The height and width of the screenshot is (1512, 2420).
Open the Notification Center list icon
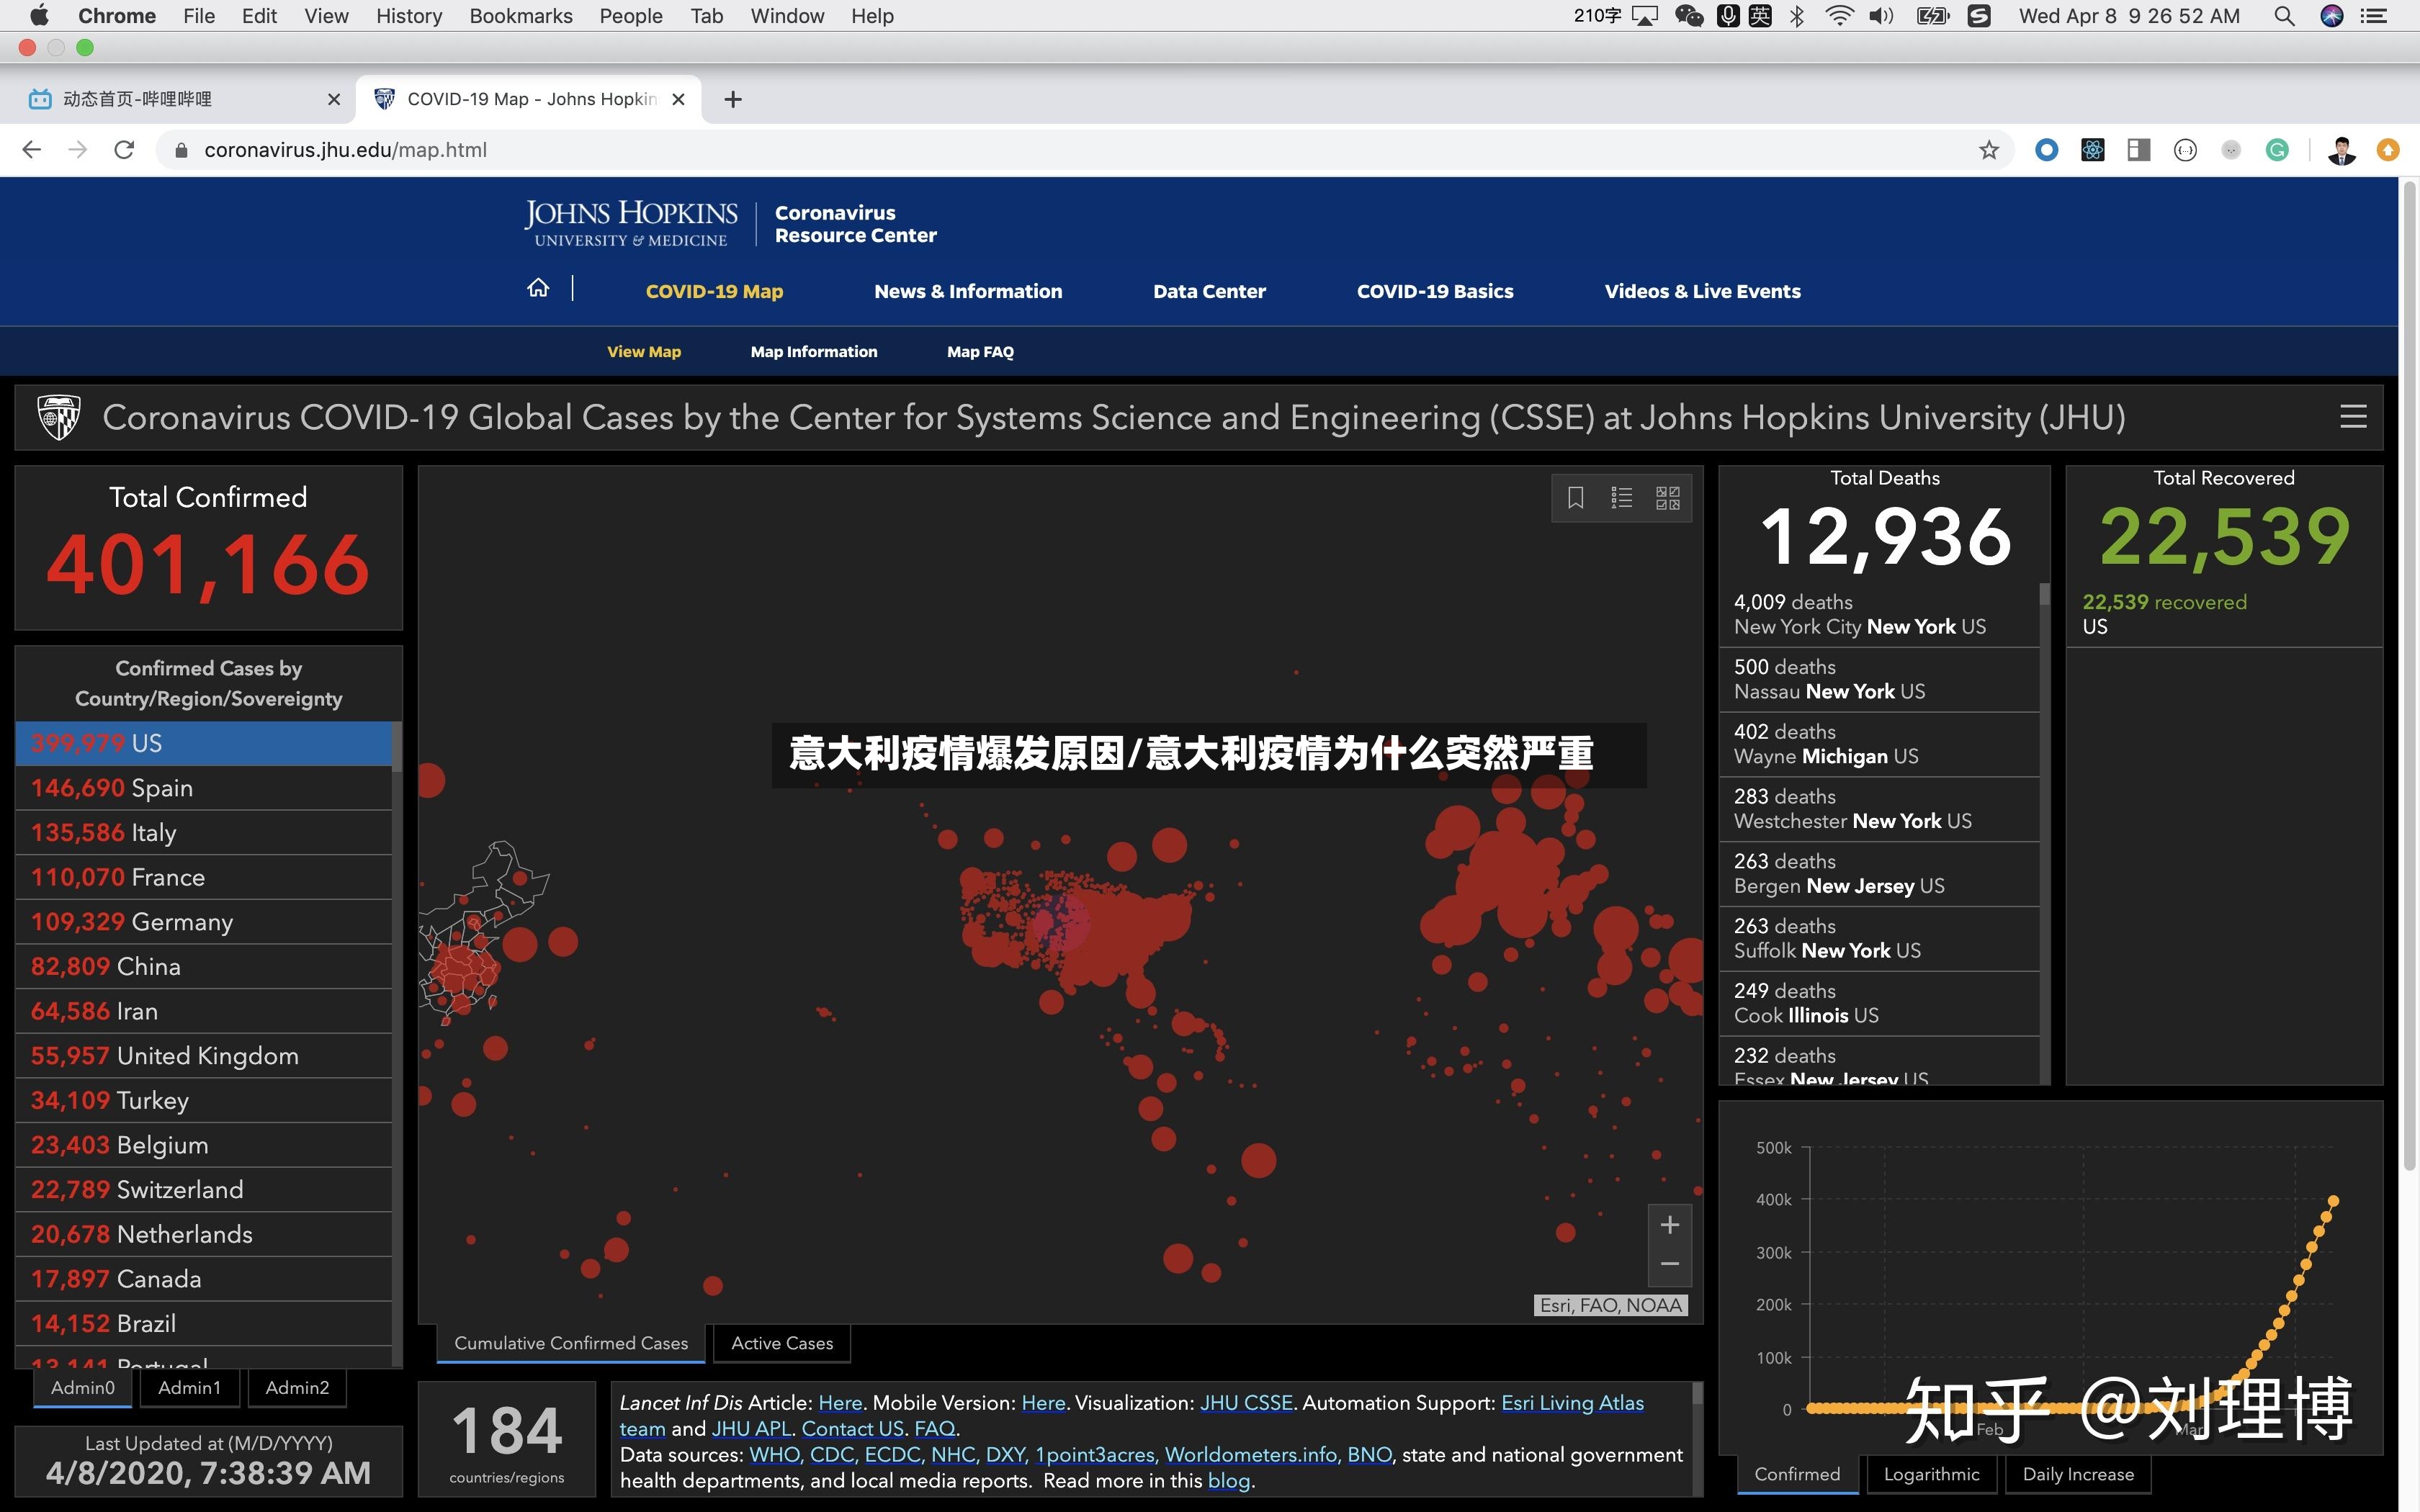pyautogui.click(x=2374, y=16)
